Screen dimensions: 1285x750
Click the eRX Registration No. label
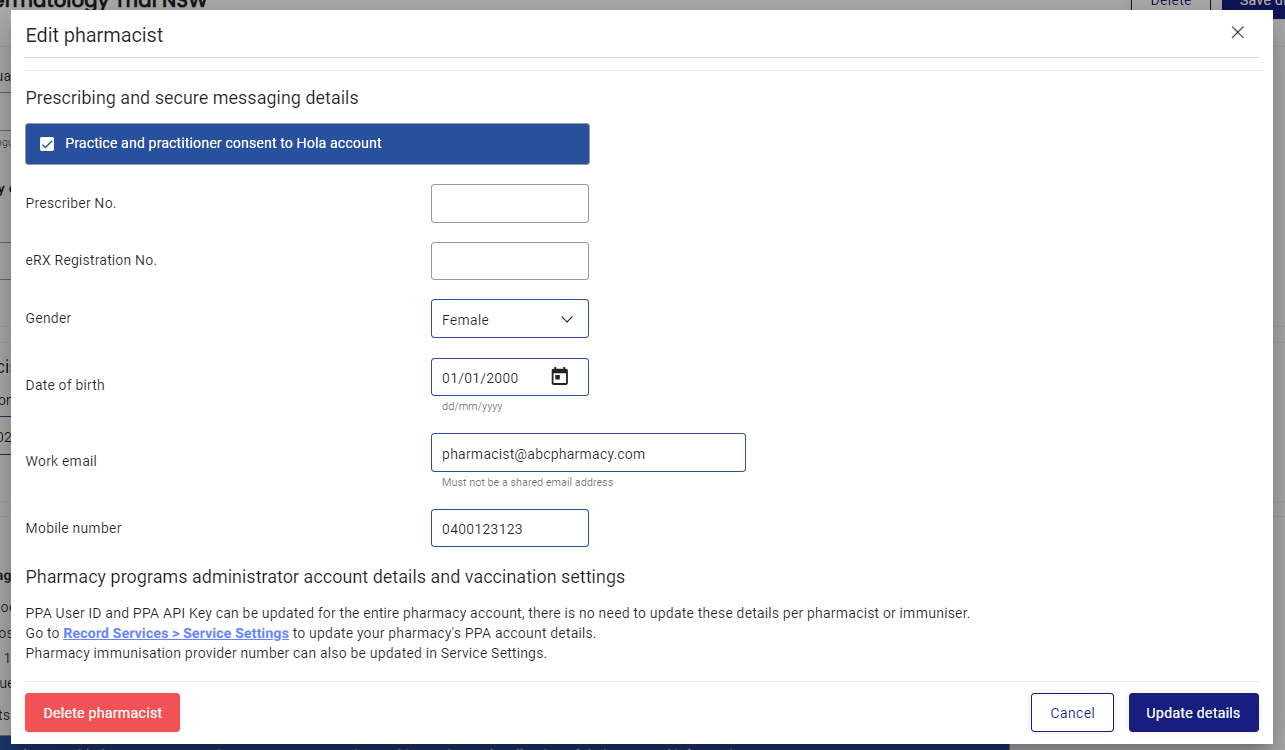click(91, 260)
